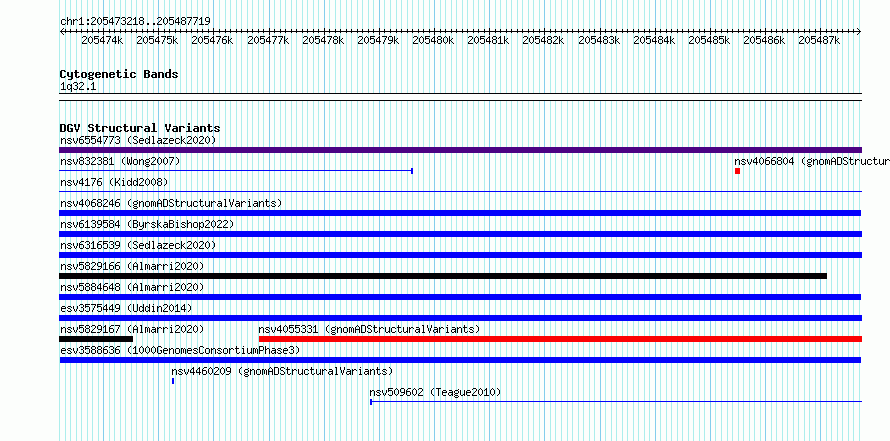The height and width of the screenshot is (441, 890).
Task: Click the nsv4055331 gnomAD label
Action: [x=369, y=329]
